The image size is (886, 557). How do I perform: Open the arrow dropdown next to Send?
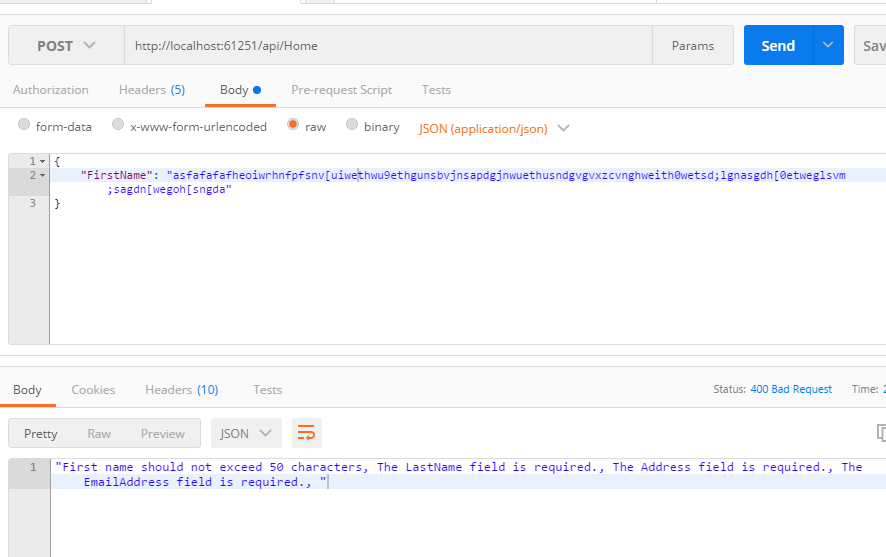coord(828,45)
